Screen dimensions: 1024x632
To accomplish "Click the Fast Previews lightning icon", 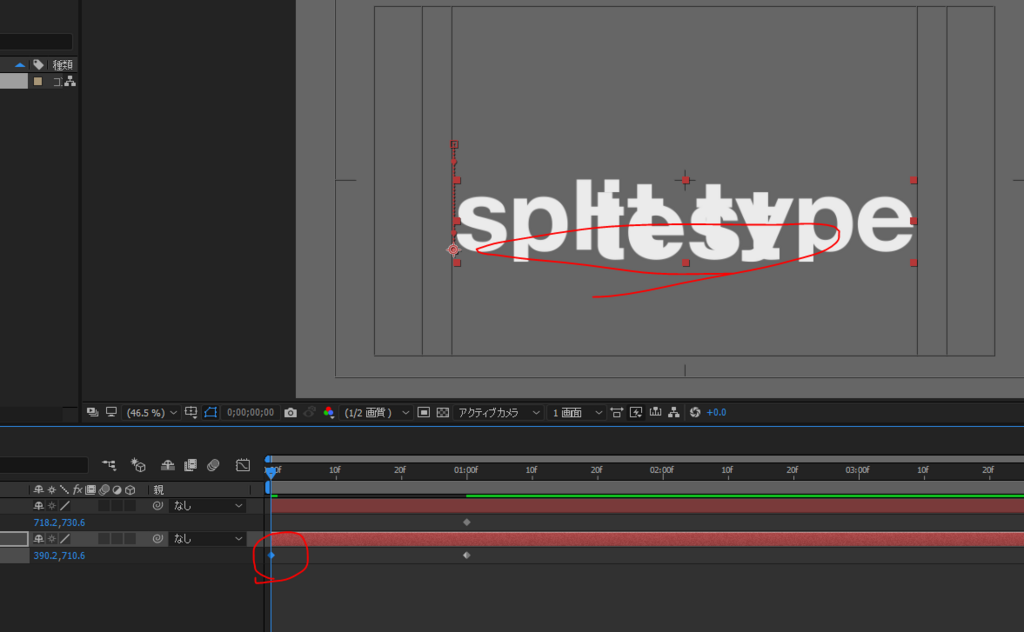I will pos(635,412).
